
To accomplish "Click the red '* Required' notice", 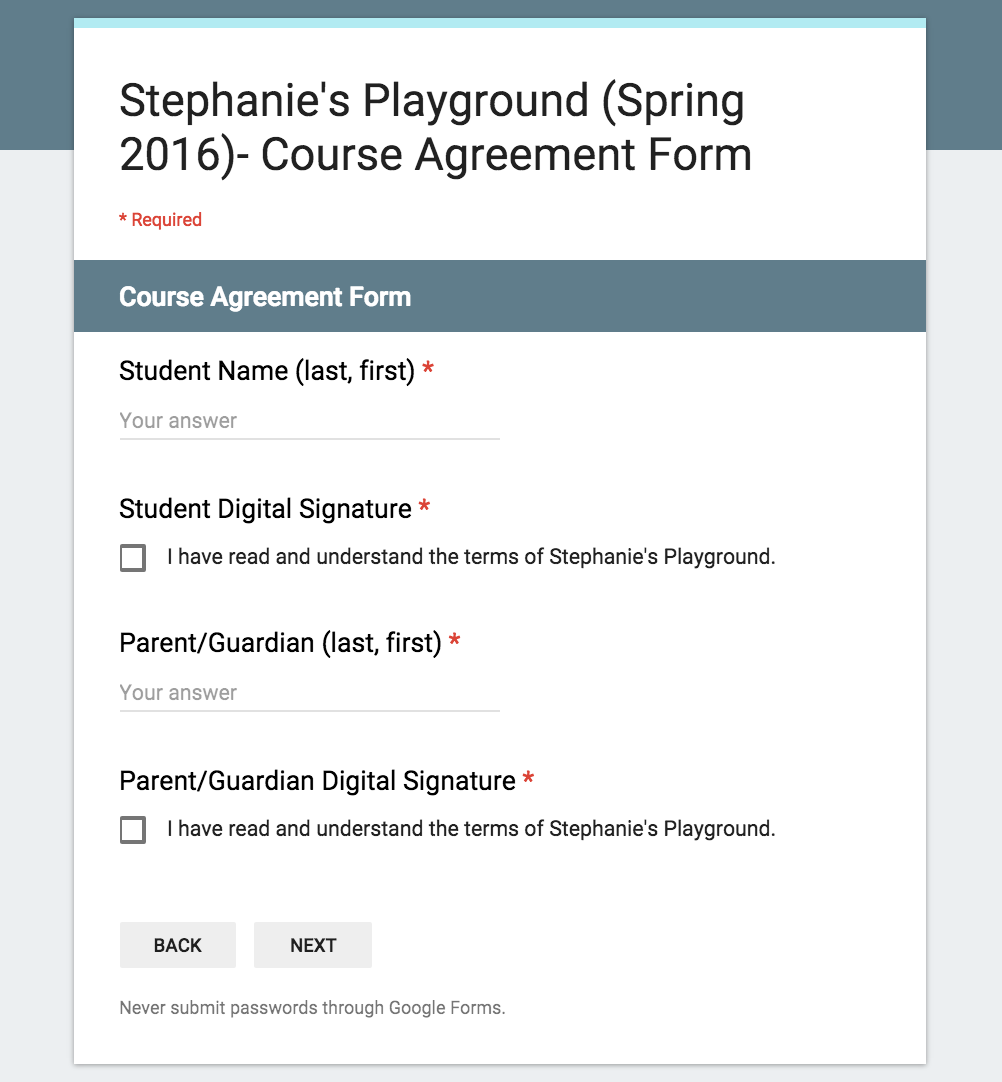I will coord(161,220).
